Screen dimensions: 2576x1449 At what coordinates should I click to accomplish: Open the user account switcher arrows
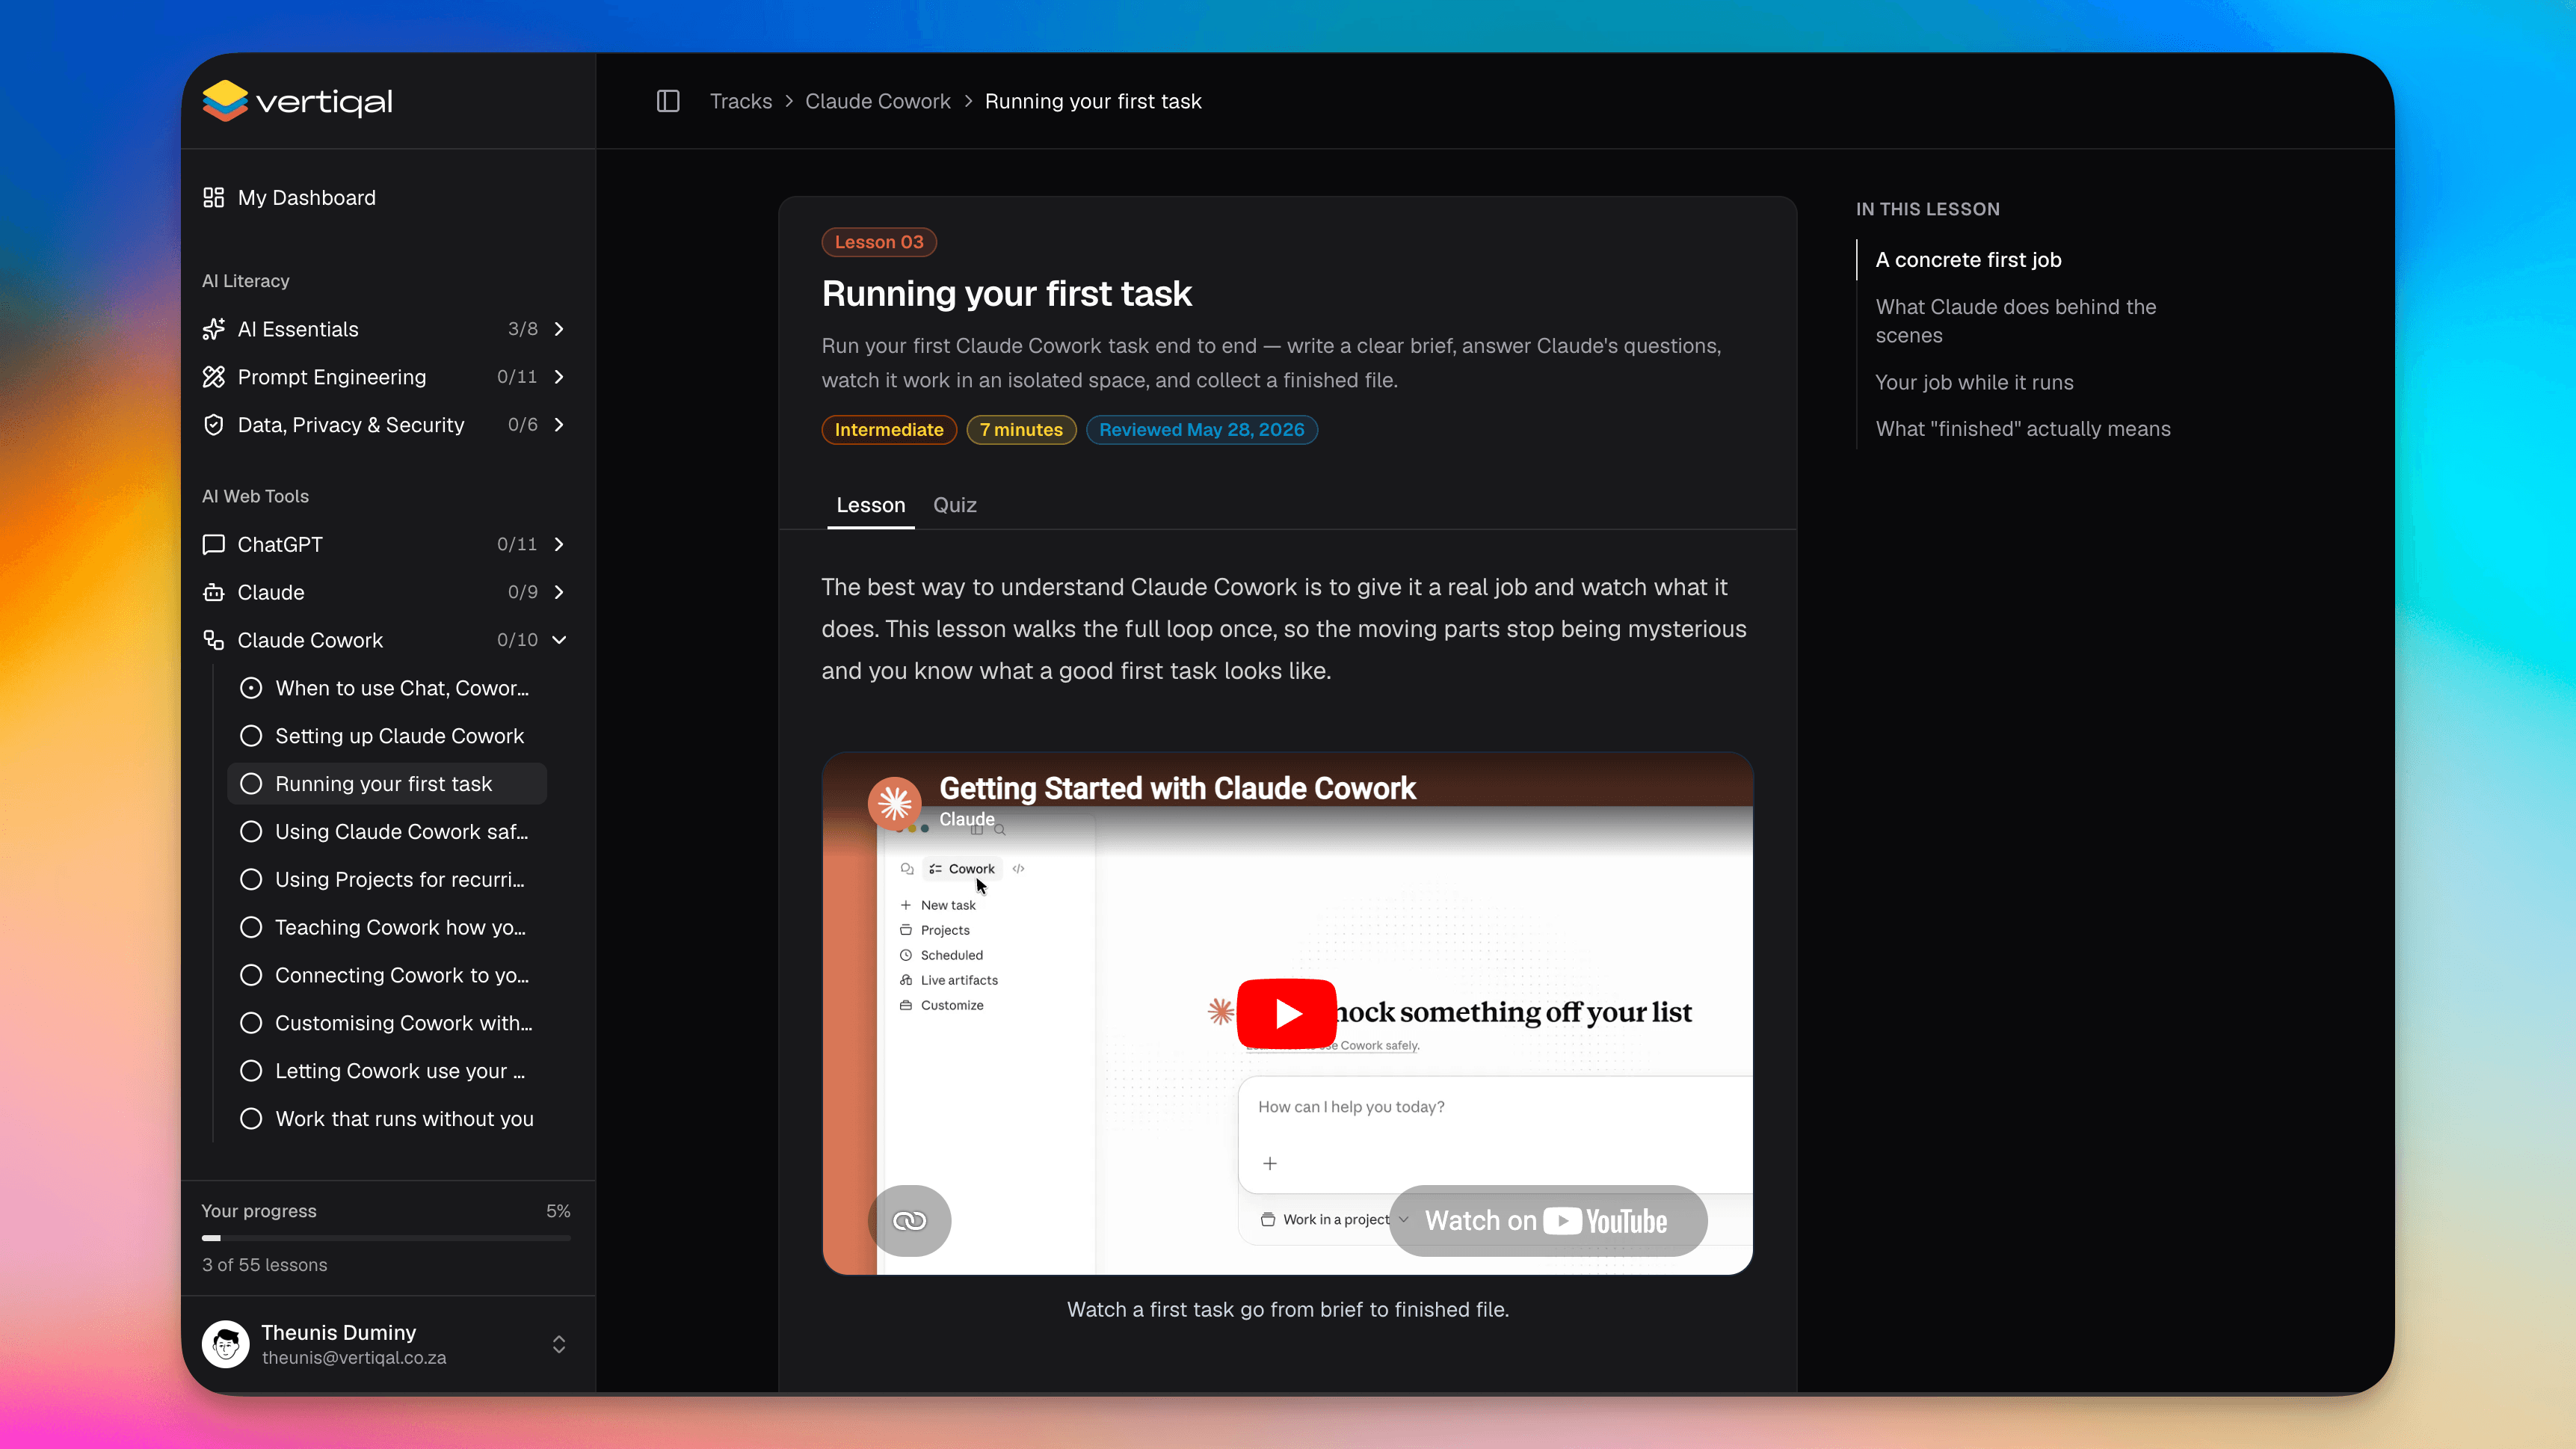[559, 1344]
